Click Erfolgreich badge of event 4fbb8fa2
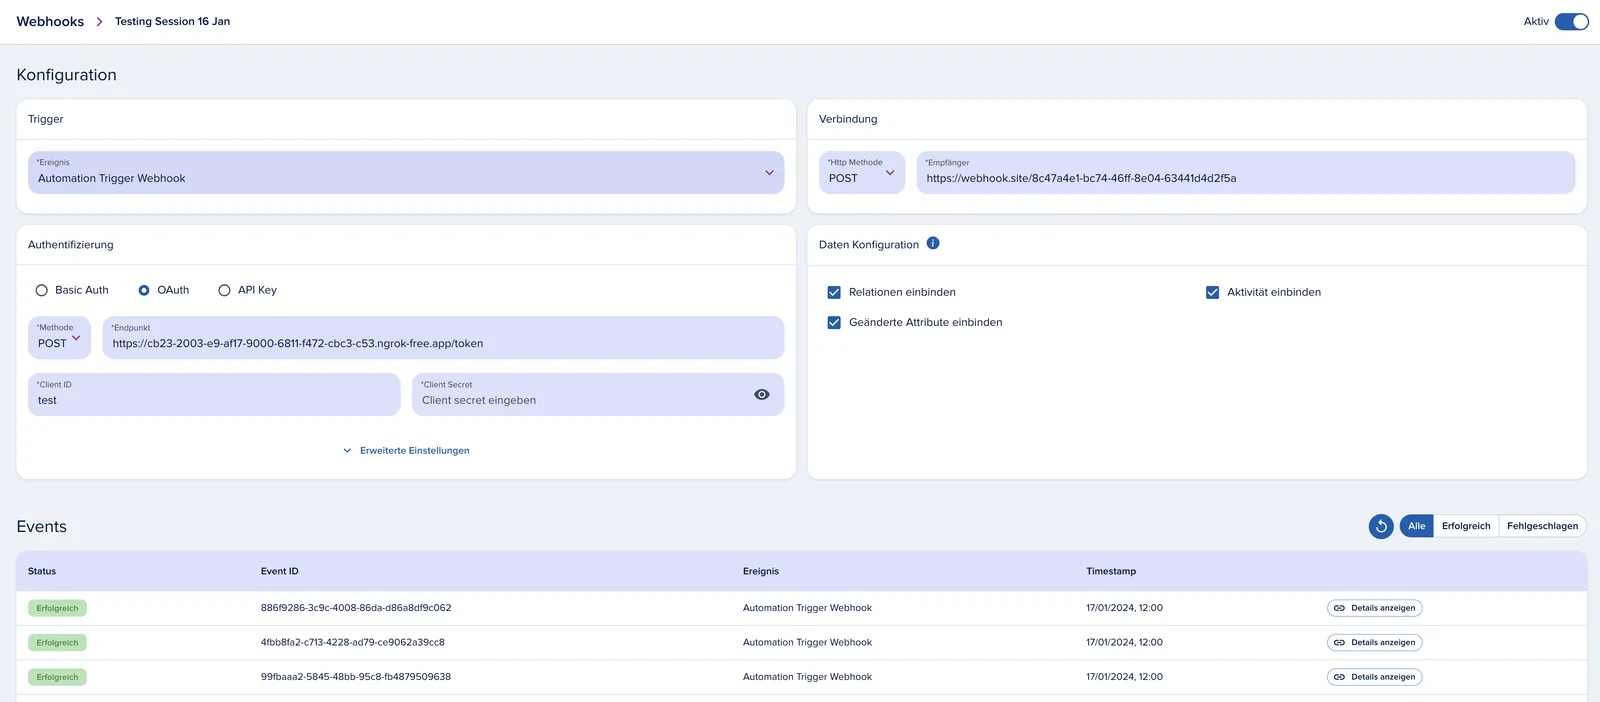The image size is (1600, 702). (x=58, y=643)
